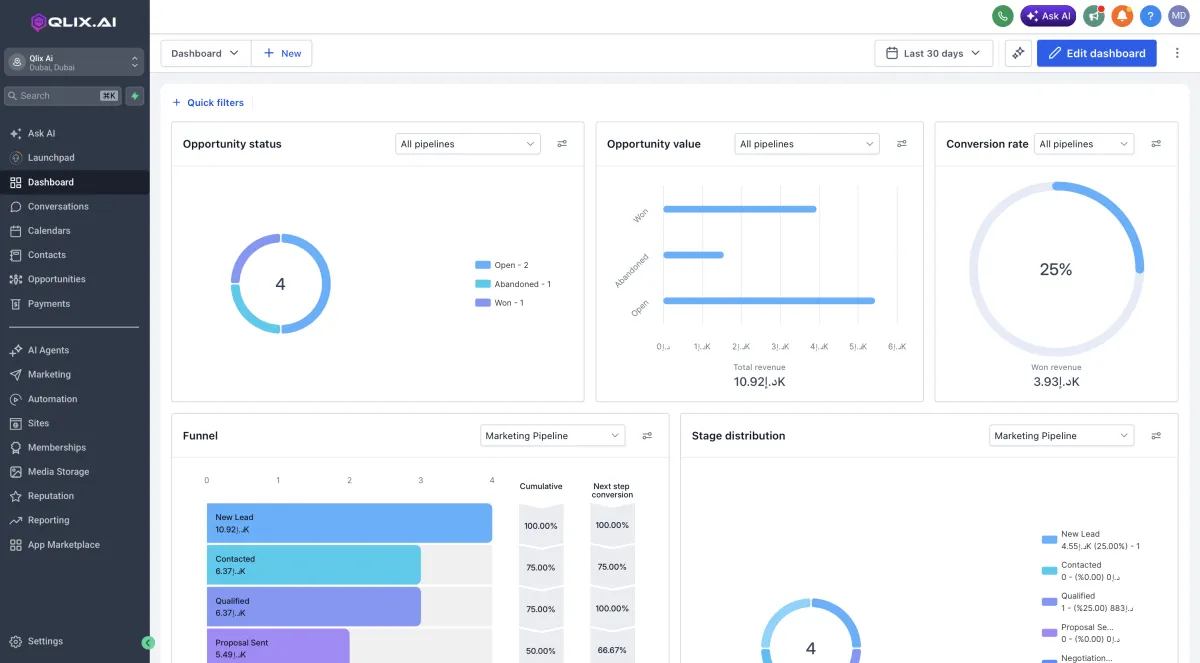The height and width of the screenshot is (663, 1200).
Task: Open the orange notifications bell
Action: tap(1122, 16)
